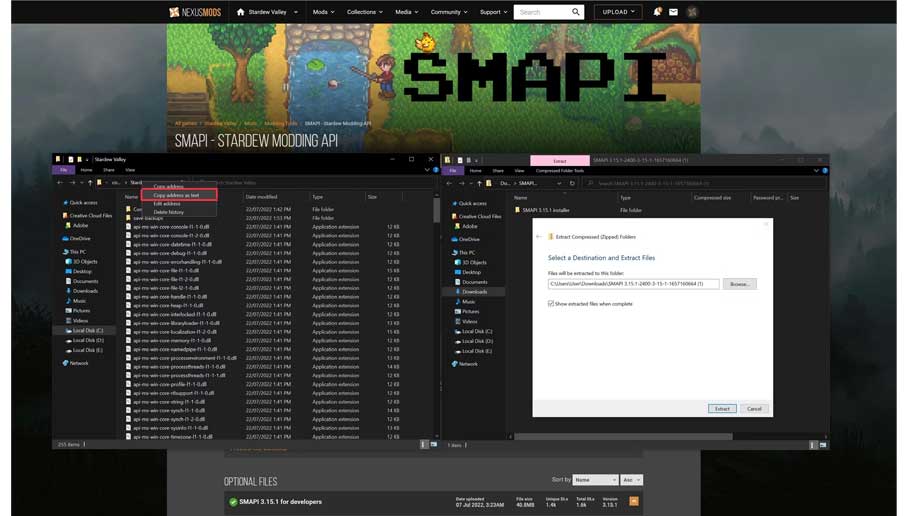Select Quick access in Stardew Valley window

coord(83,203)
